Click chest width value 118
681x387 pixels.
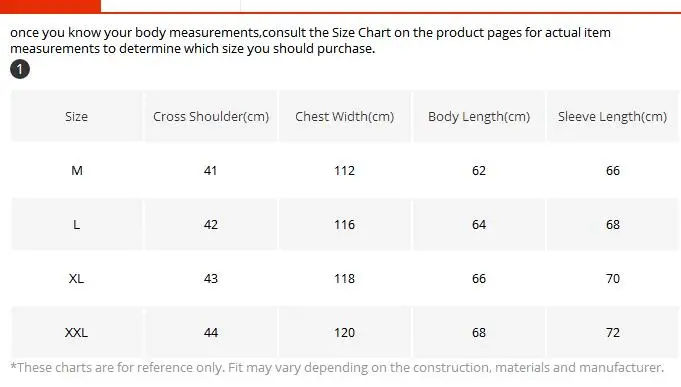344,278
